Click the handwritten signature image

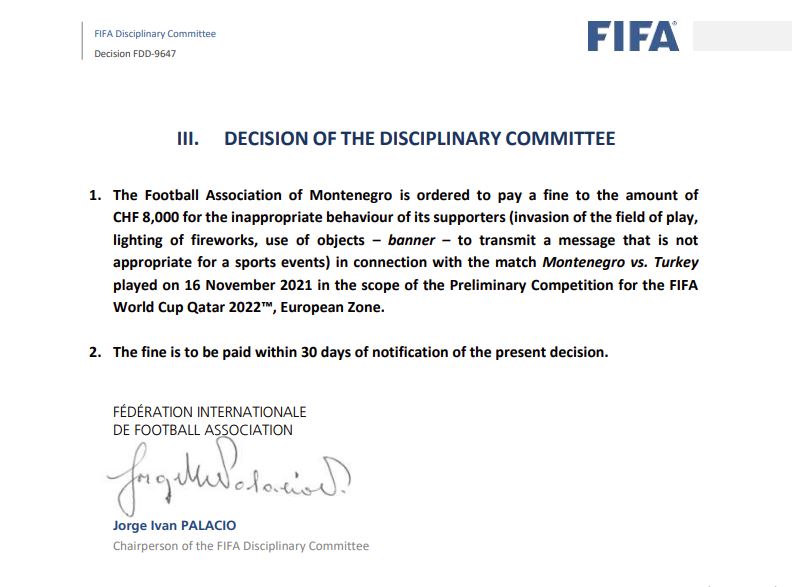(226, 480)
